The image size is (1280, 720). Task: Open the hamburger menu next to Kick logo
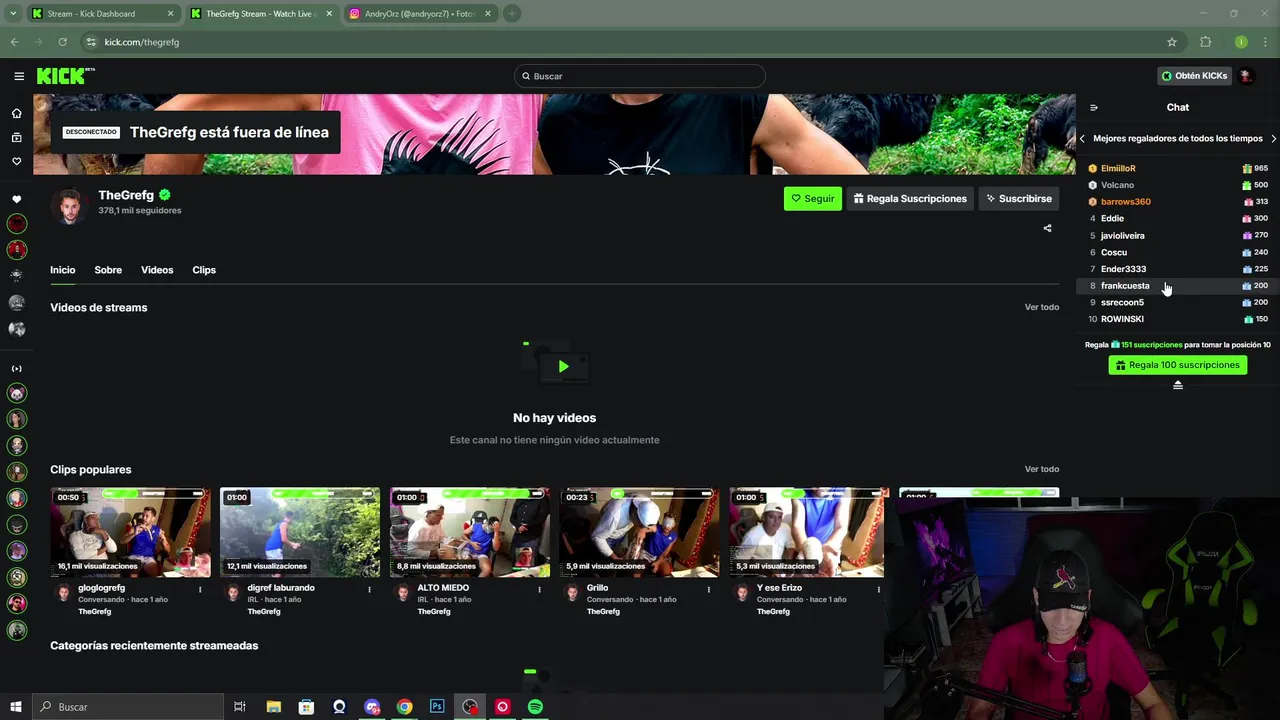[19, 76]
